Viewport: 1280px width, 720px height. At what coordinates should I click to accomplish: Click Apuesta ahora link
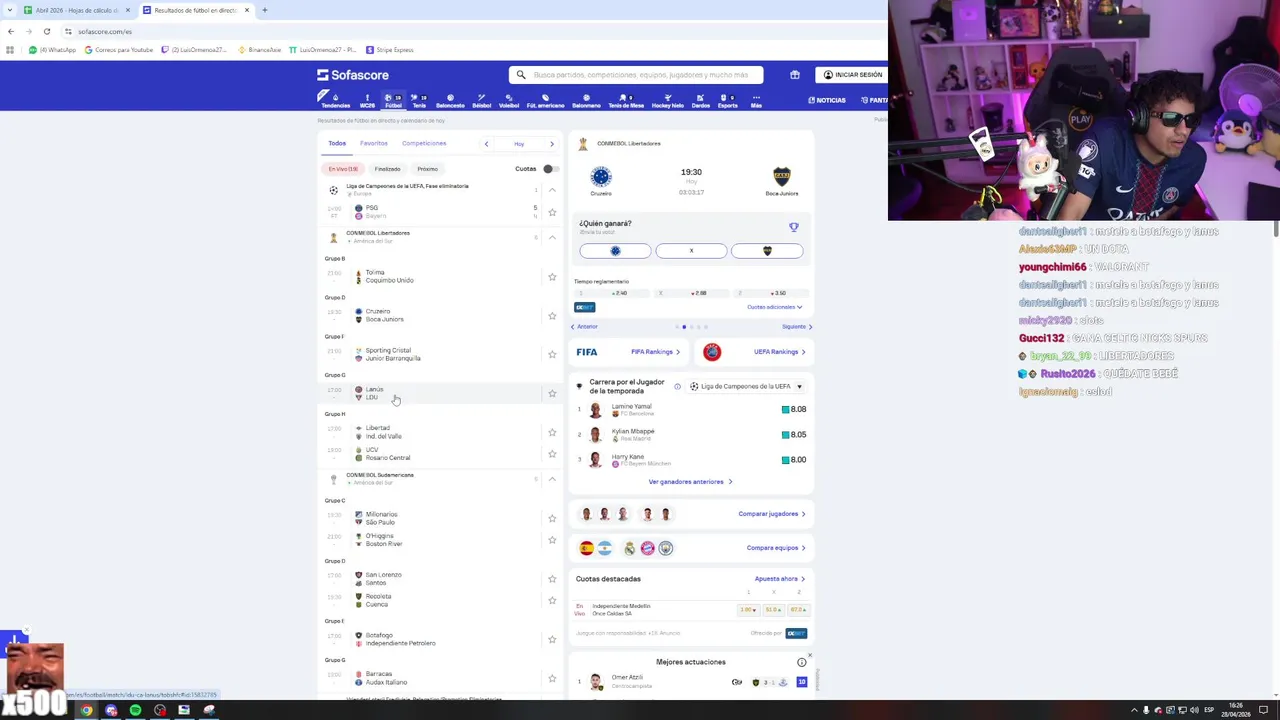tap(780, 579)
